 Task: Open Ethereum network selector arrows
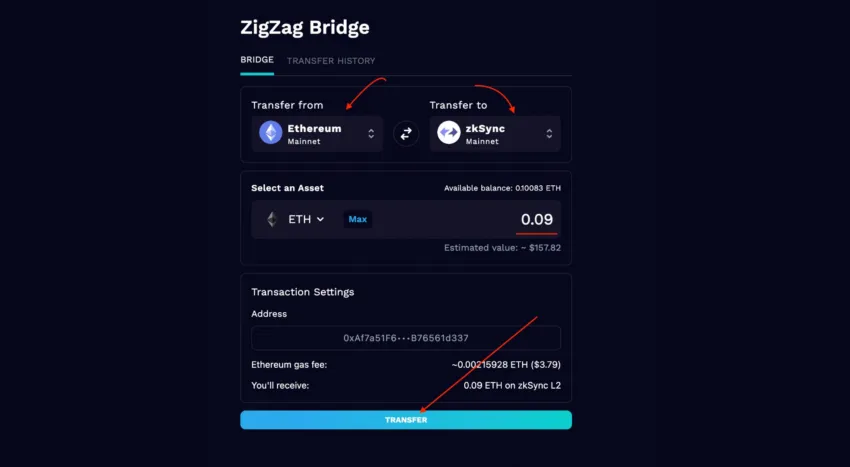tap(371, 133)
